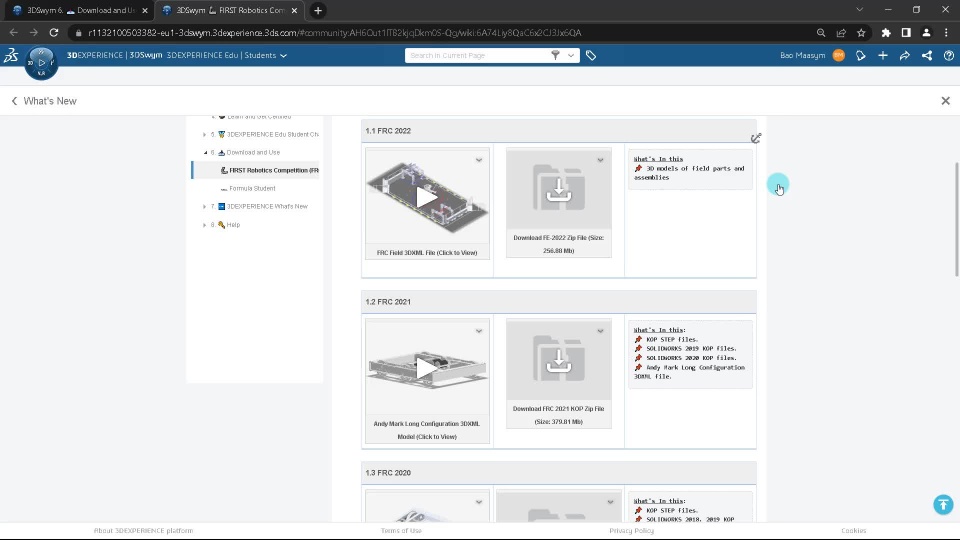Open 3DEXPERIENCE What's New tree item

(267, 206)
